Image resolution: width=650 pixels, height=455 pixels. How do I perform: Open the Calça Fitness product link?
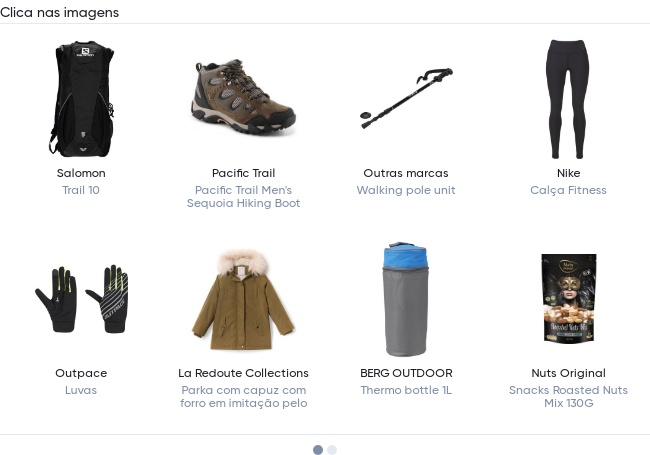pos(568,190)
